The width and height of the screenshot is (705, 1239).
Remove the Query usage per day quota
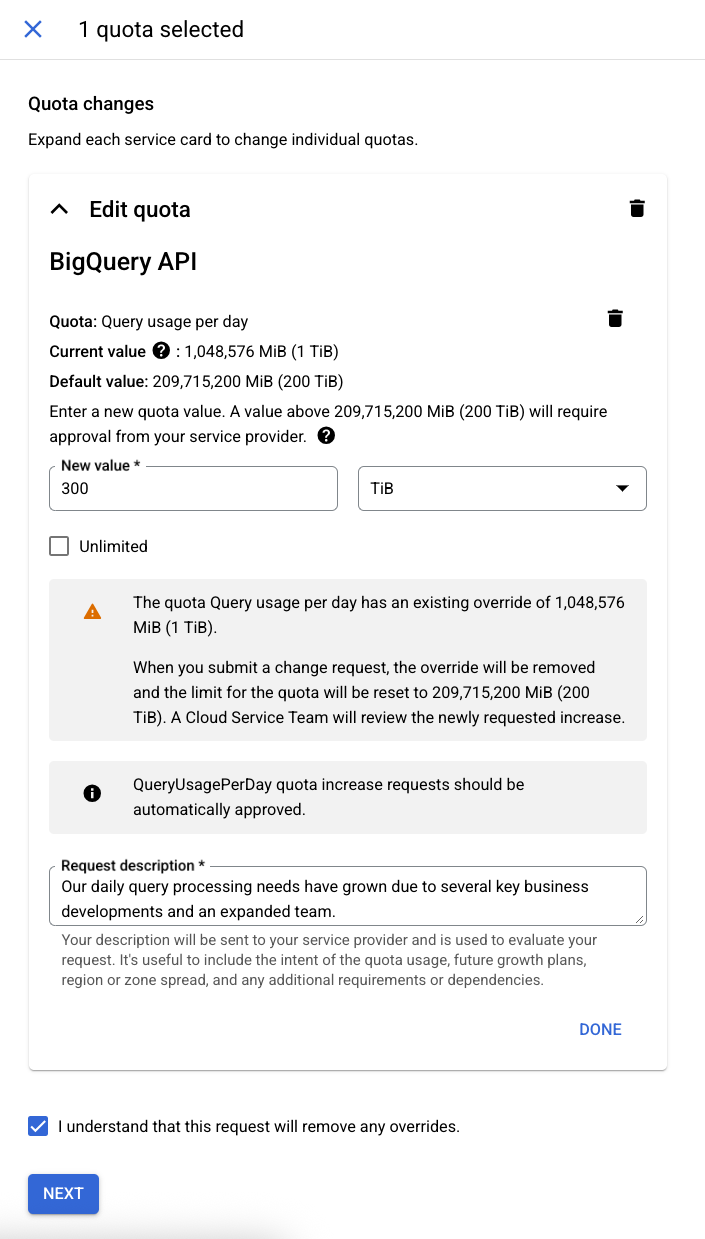tap(615, 319)
